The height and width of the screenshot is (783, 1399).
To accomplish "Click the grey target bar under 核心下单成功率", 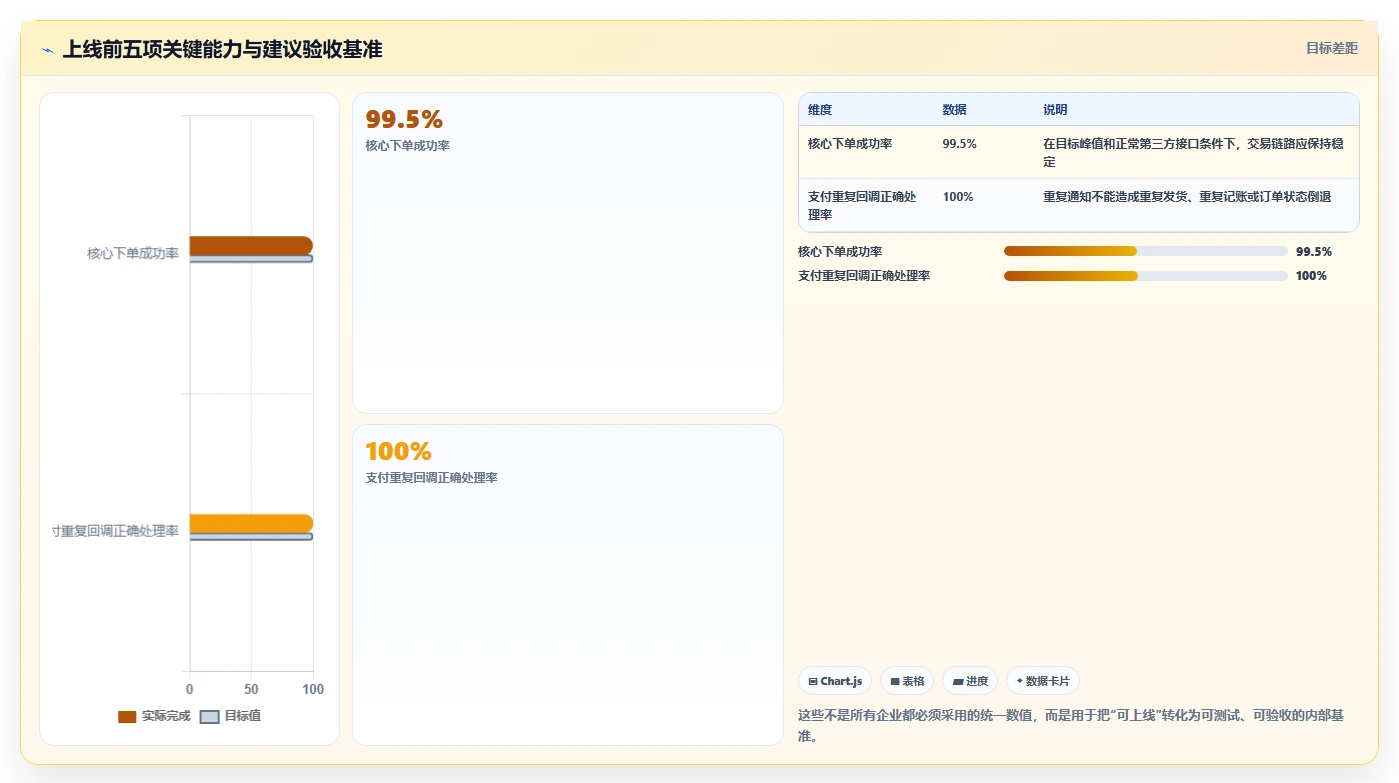I will pos(251,259).
